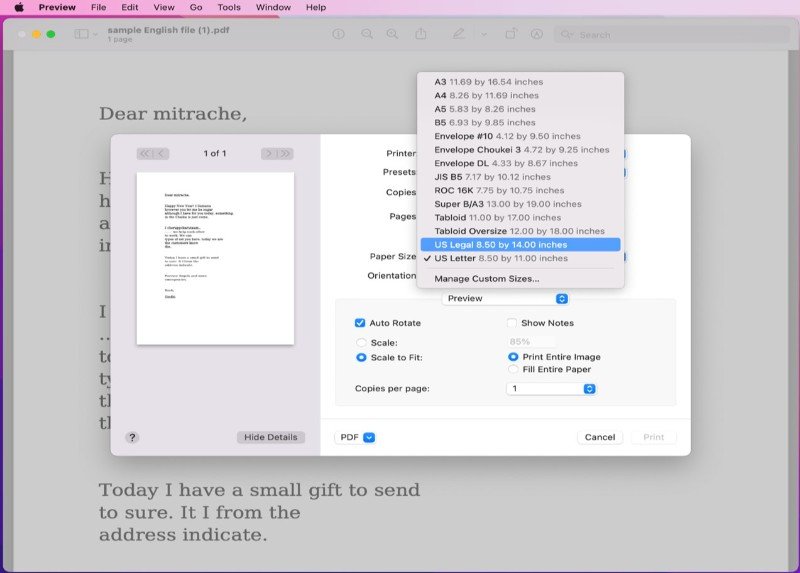Expand the markup options chevron
Image resolution: width=800 pixels, height=573 pixels.
pos(484,35)
